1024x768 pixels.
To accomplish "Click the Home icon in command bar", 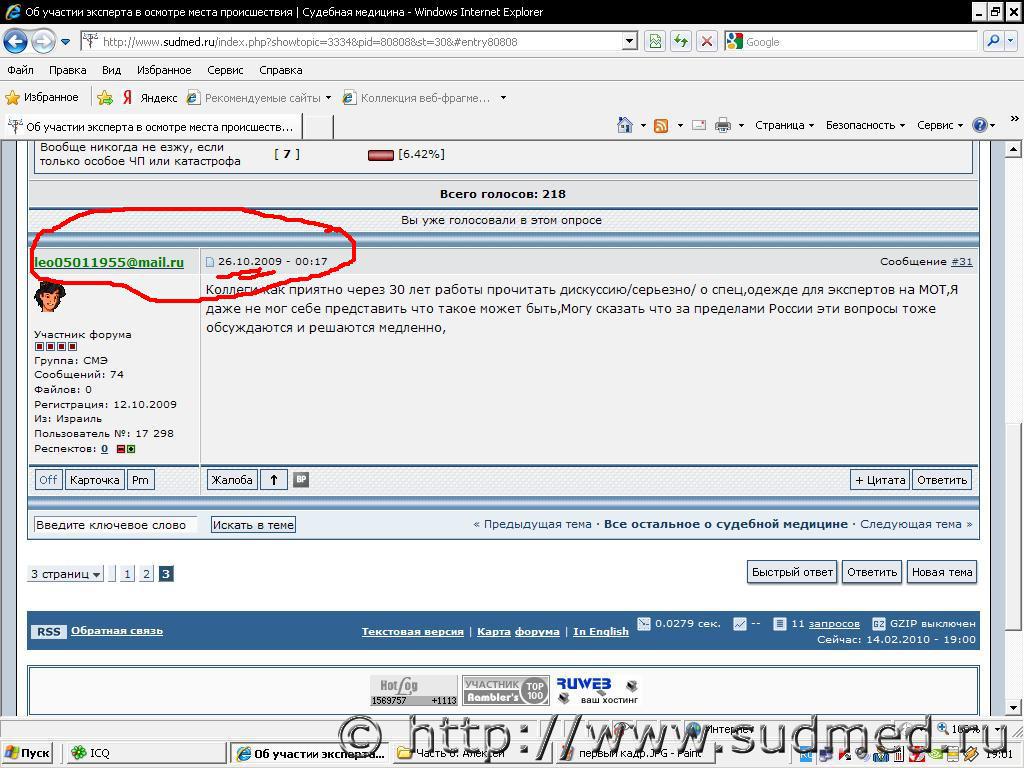I will [625, 125].
